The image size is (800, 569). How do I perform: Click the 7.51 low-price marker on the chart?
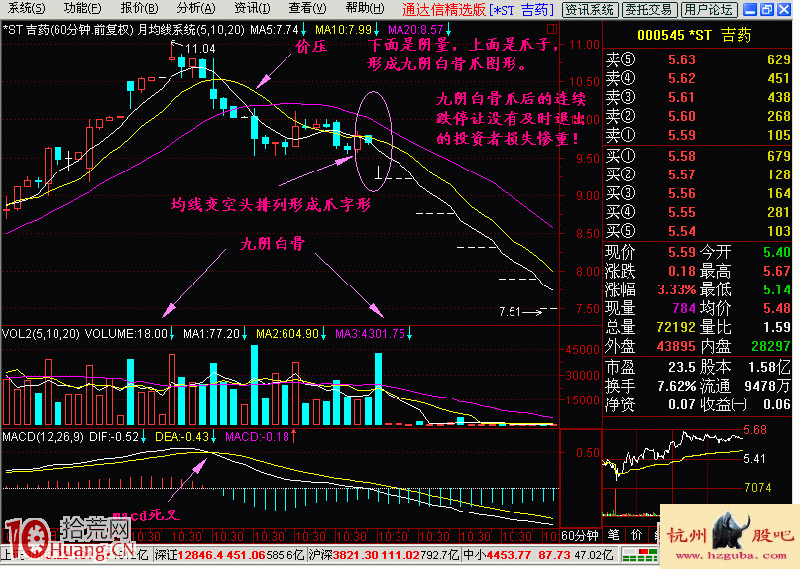coord(509,312)
